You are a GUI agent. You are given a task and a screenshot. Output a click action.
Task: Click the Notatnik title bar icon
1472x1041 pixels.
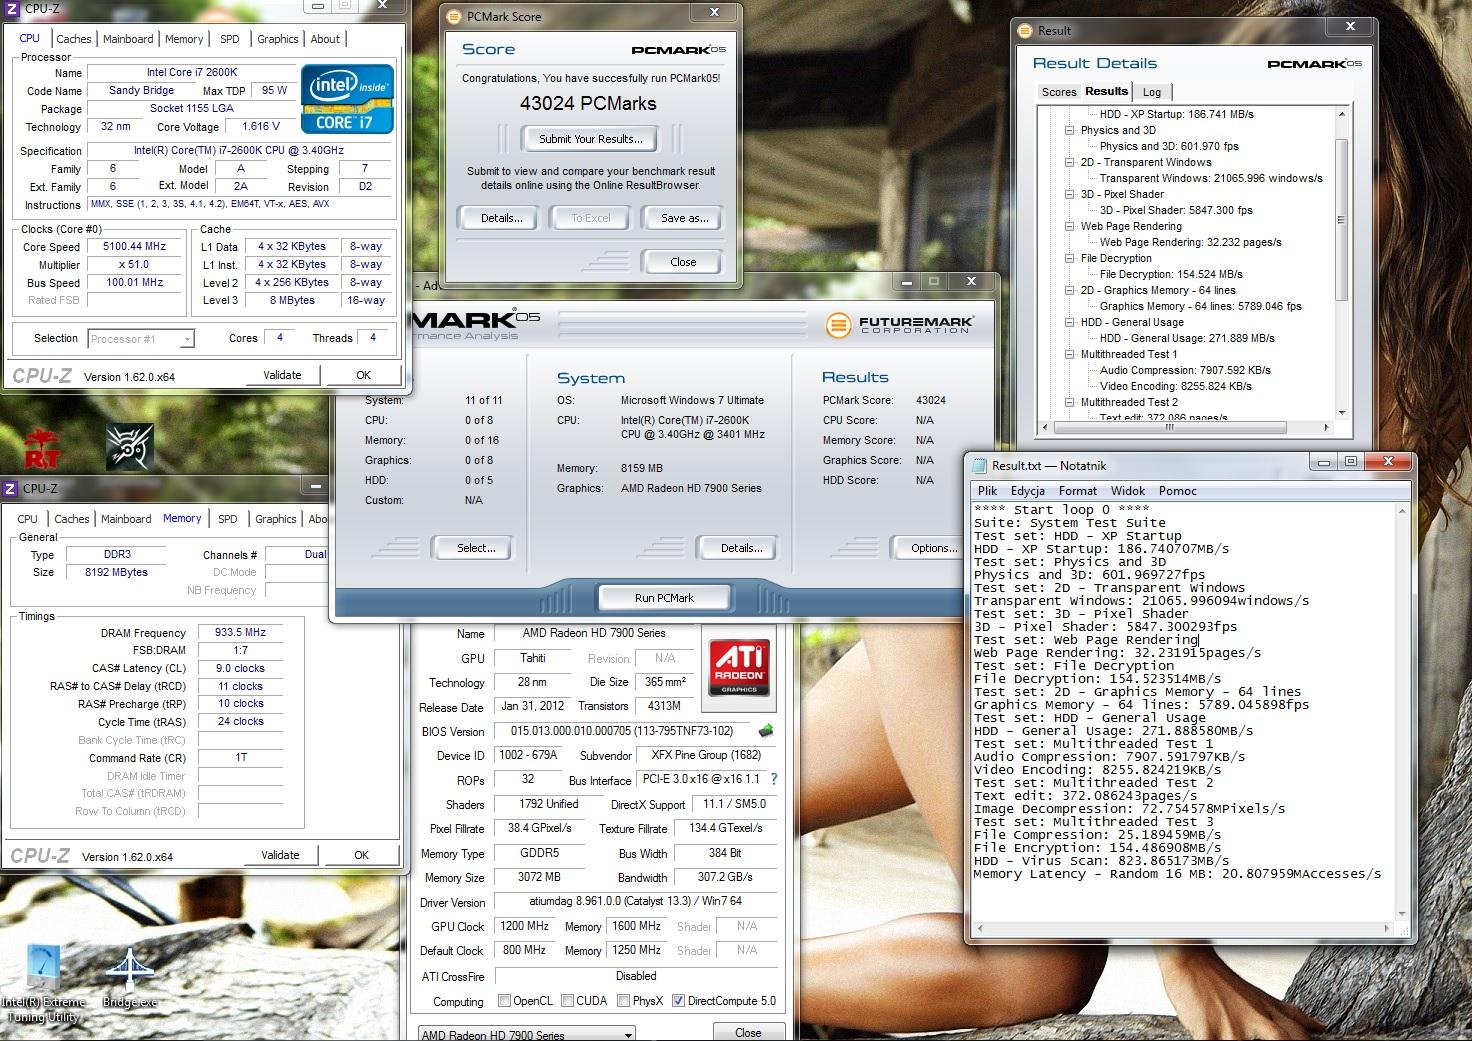[x=978, y=465]
